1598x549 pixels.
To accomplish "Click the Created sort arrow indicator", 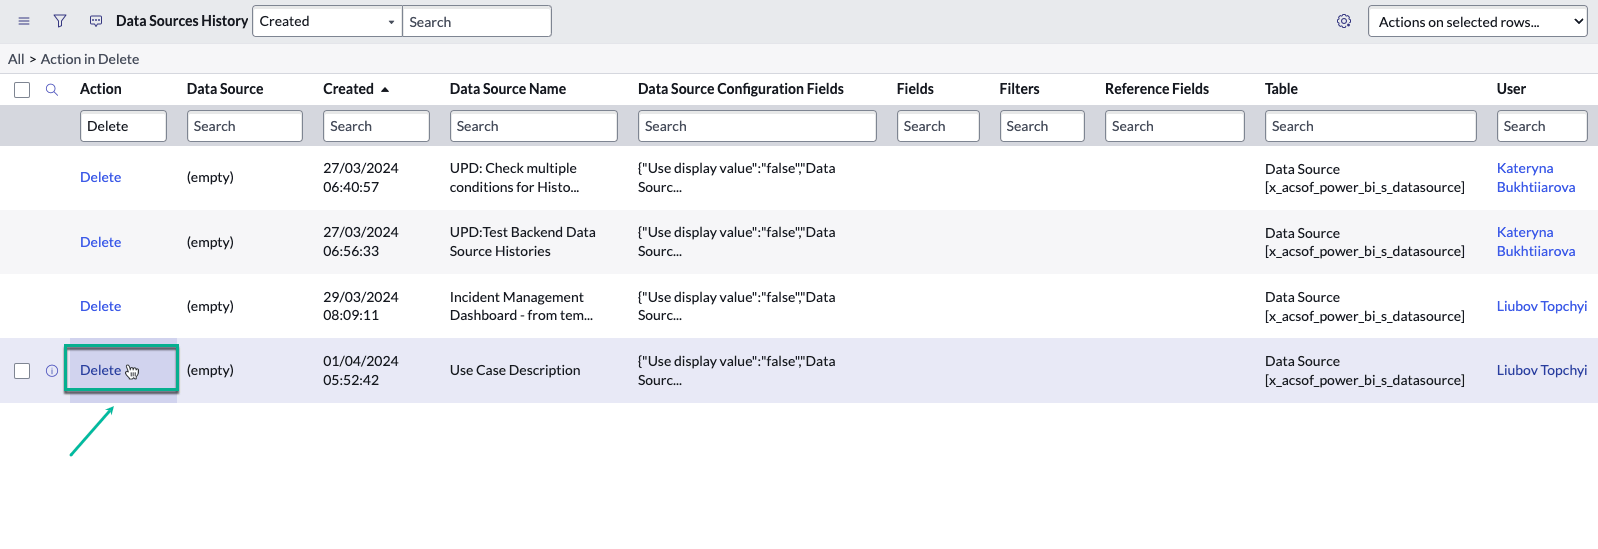I will pos(385,90).
